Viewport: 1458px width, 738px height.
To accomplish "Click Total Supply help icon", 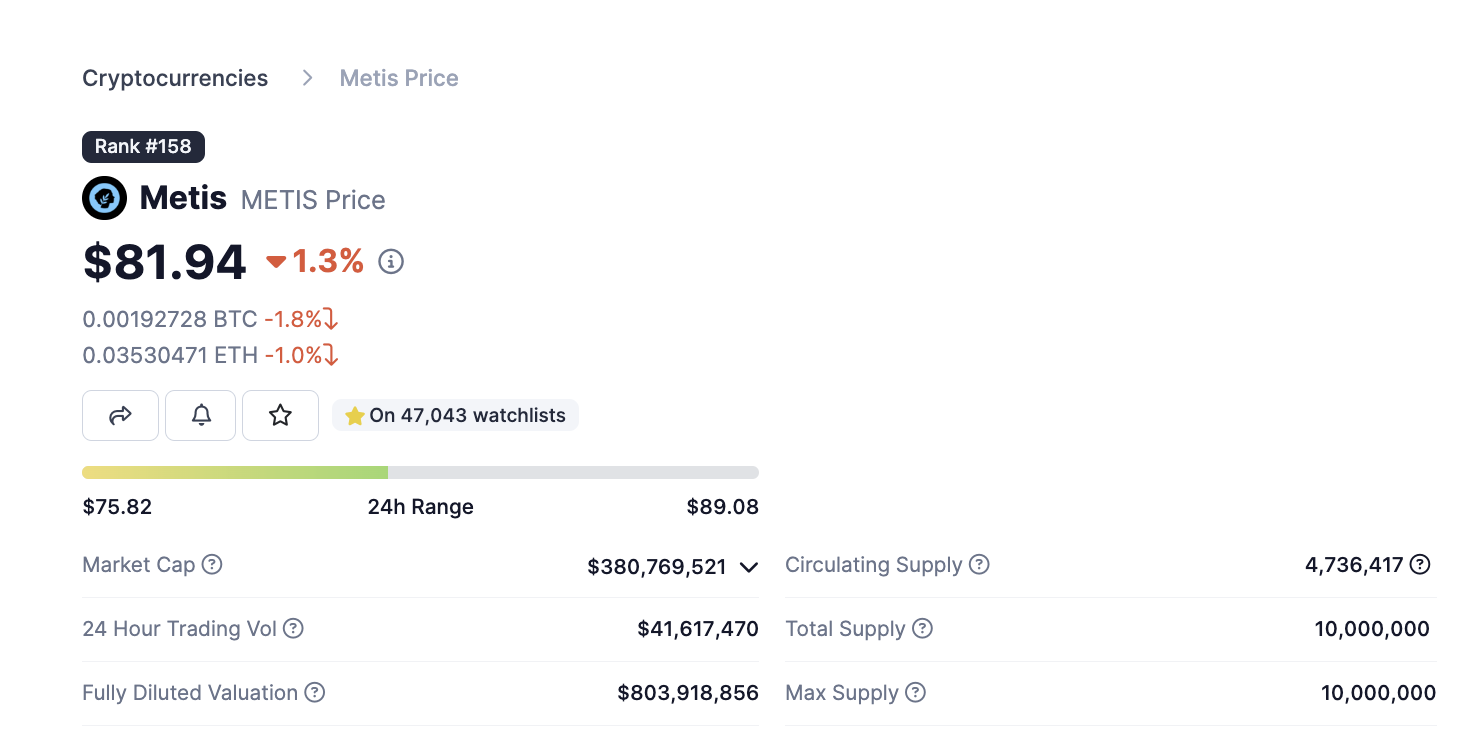I will (923, 629).
